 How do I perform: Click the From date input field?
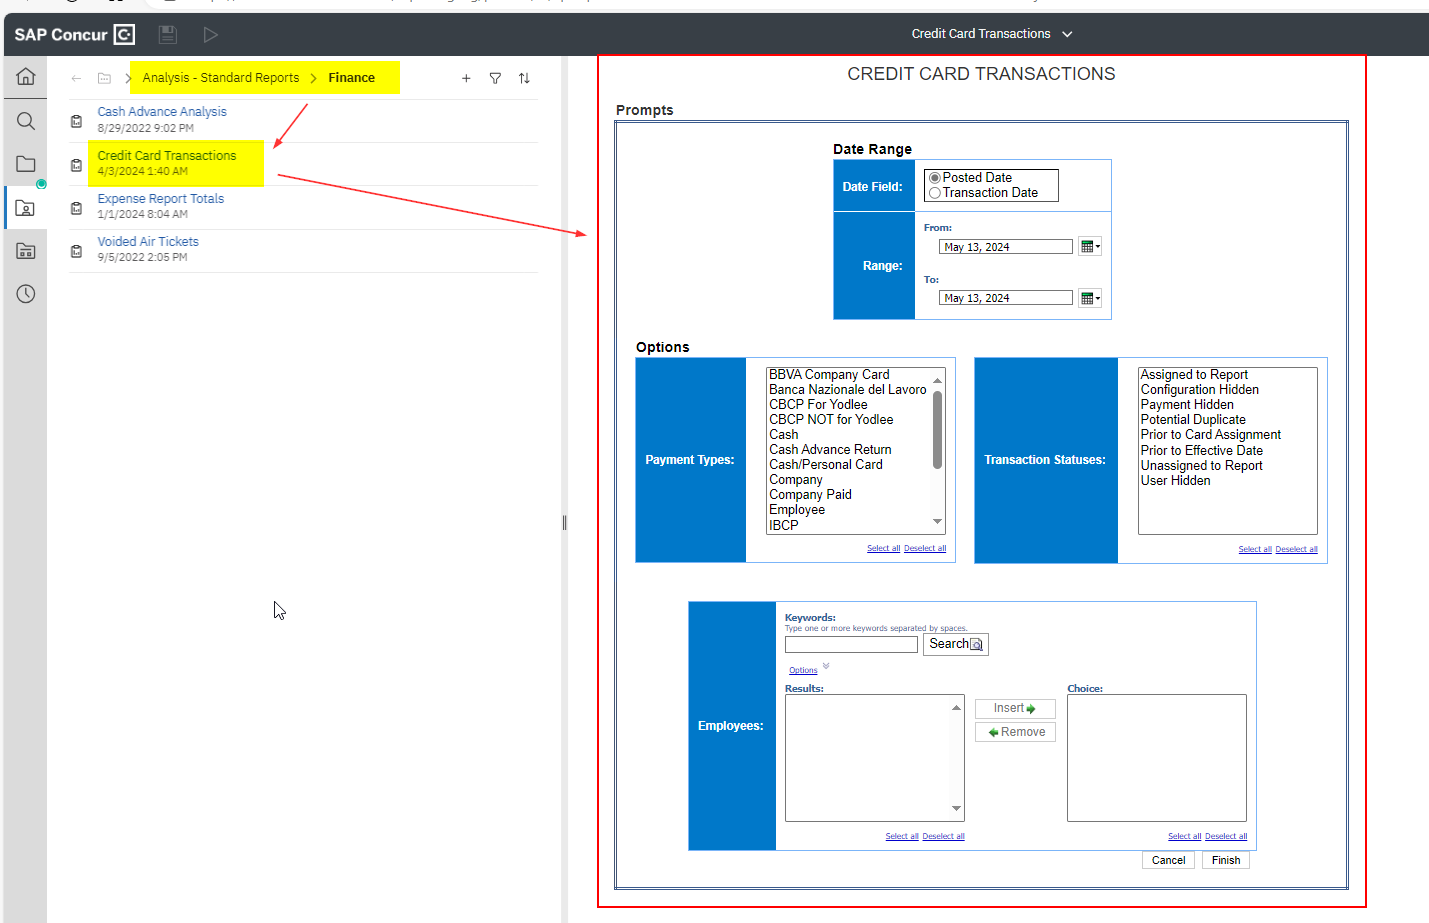[x=1005, y=247]
